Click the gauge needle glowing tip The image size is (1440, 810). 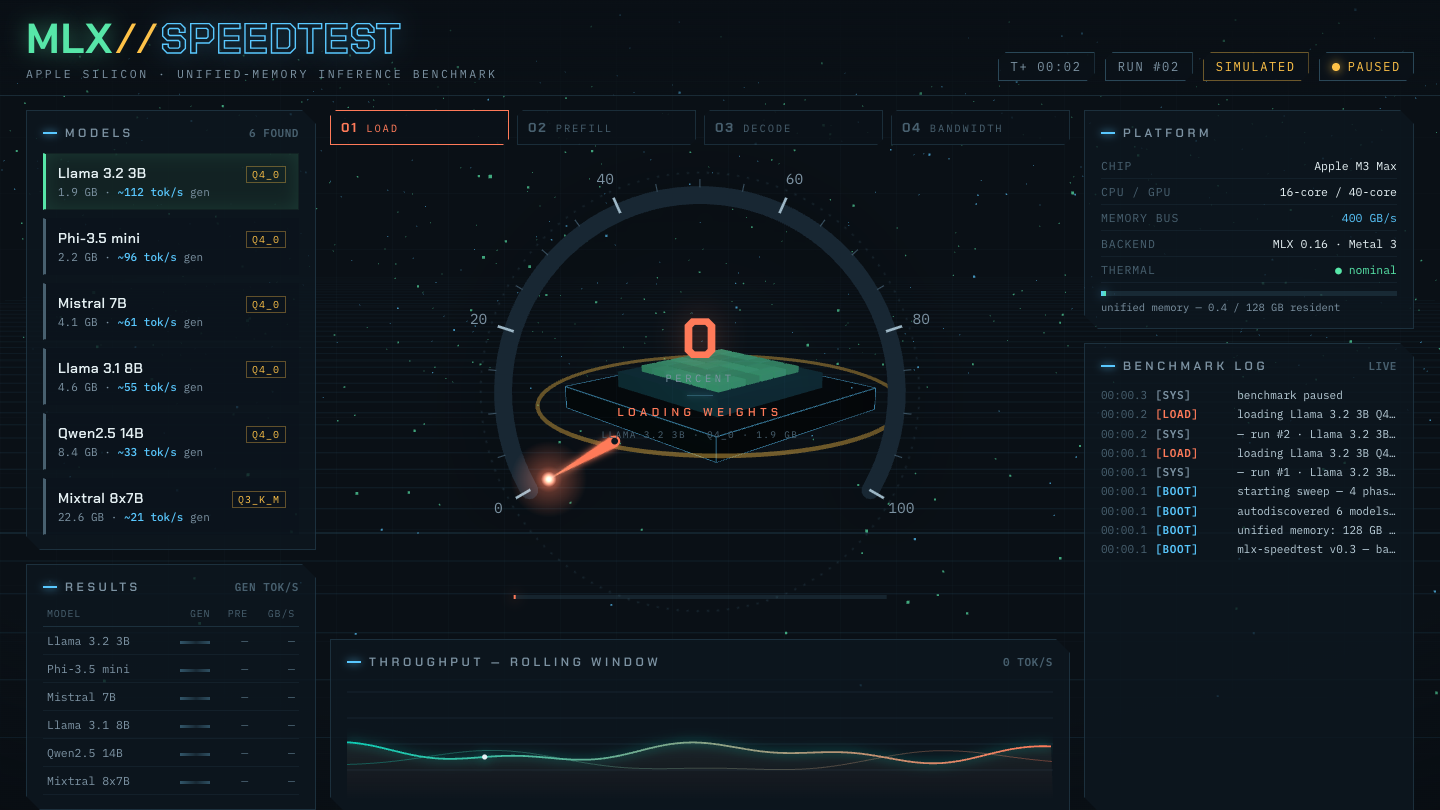[548, 479]
